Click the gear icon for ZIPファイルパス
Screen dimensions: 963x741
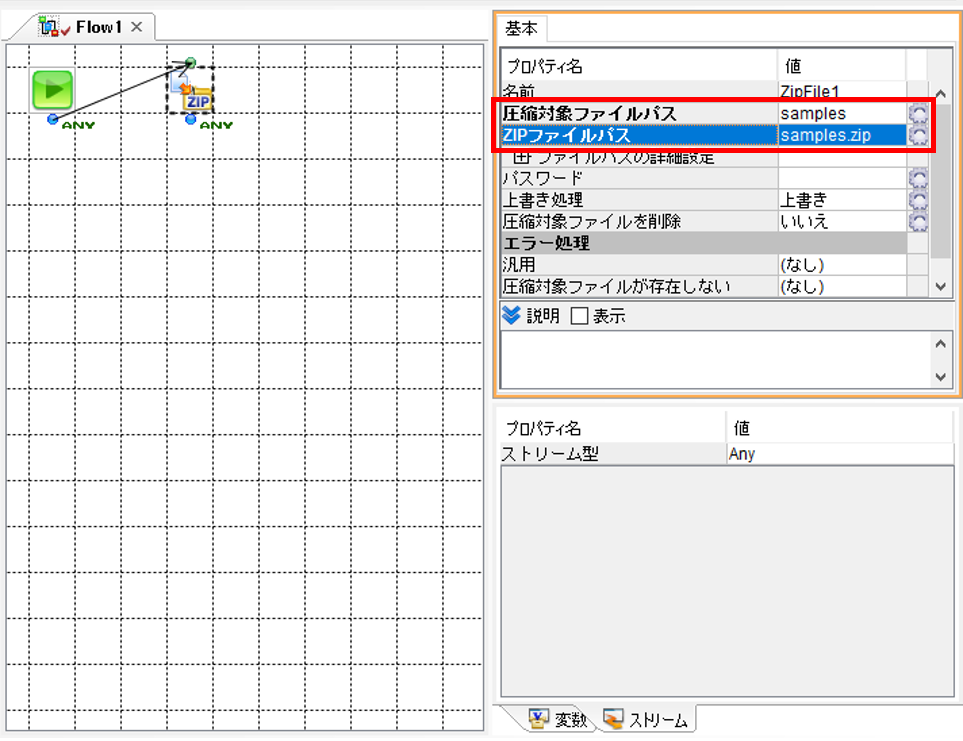coord(919,135)
